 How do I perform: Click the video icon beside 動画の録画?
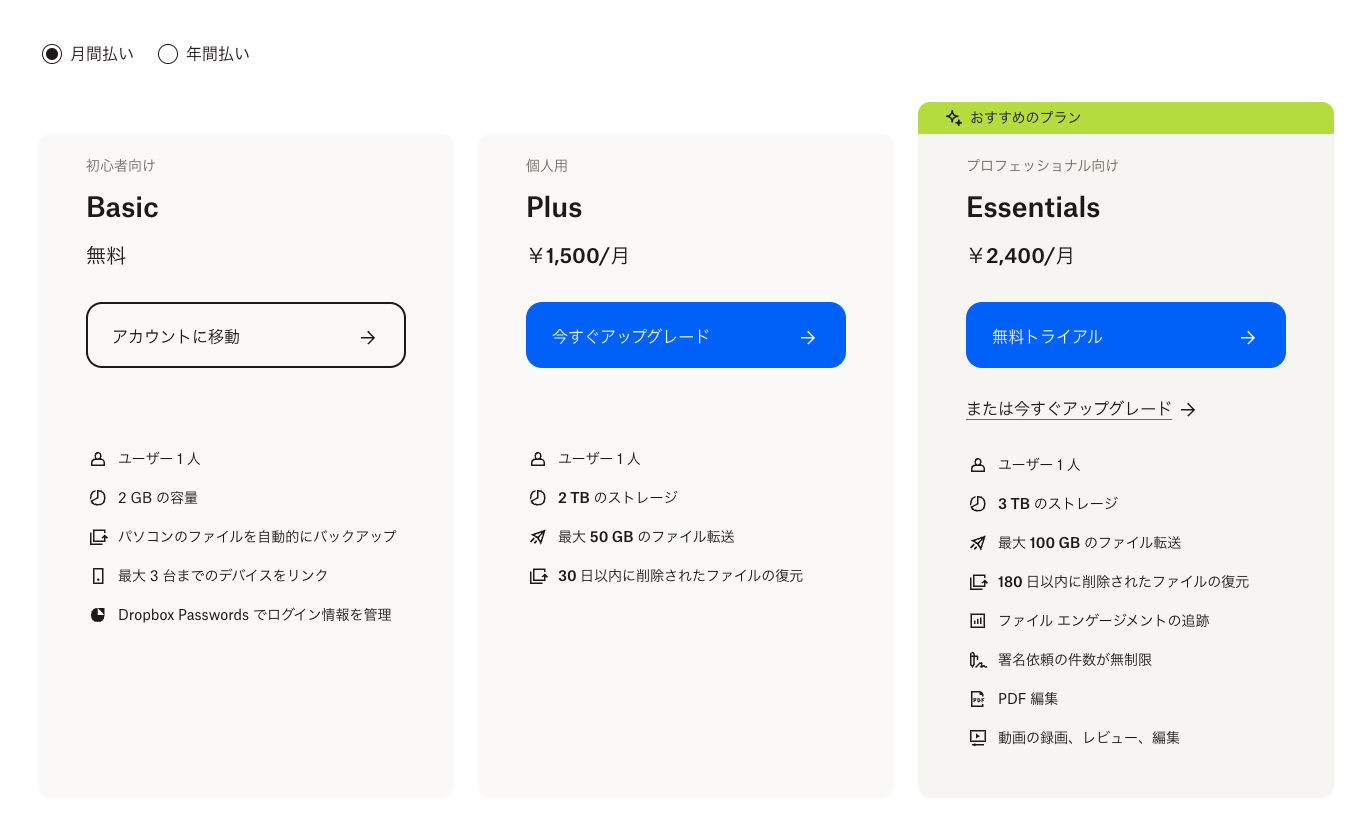click(x=978, y=738)
